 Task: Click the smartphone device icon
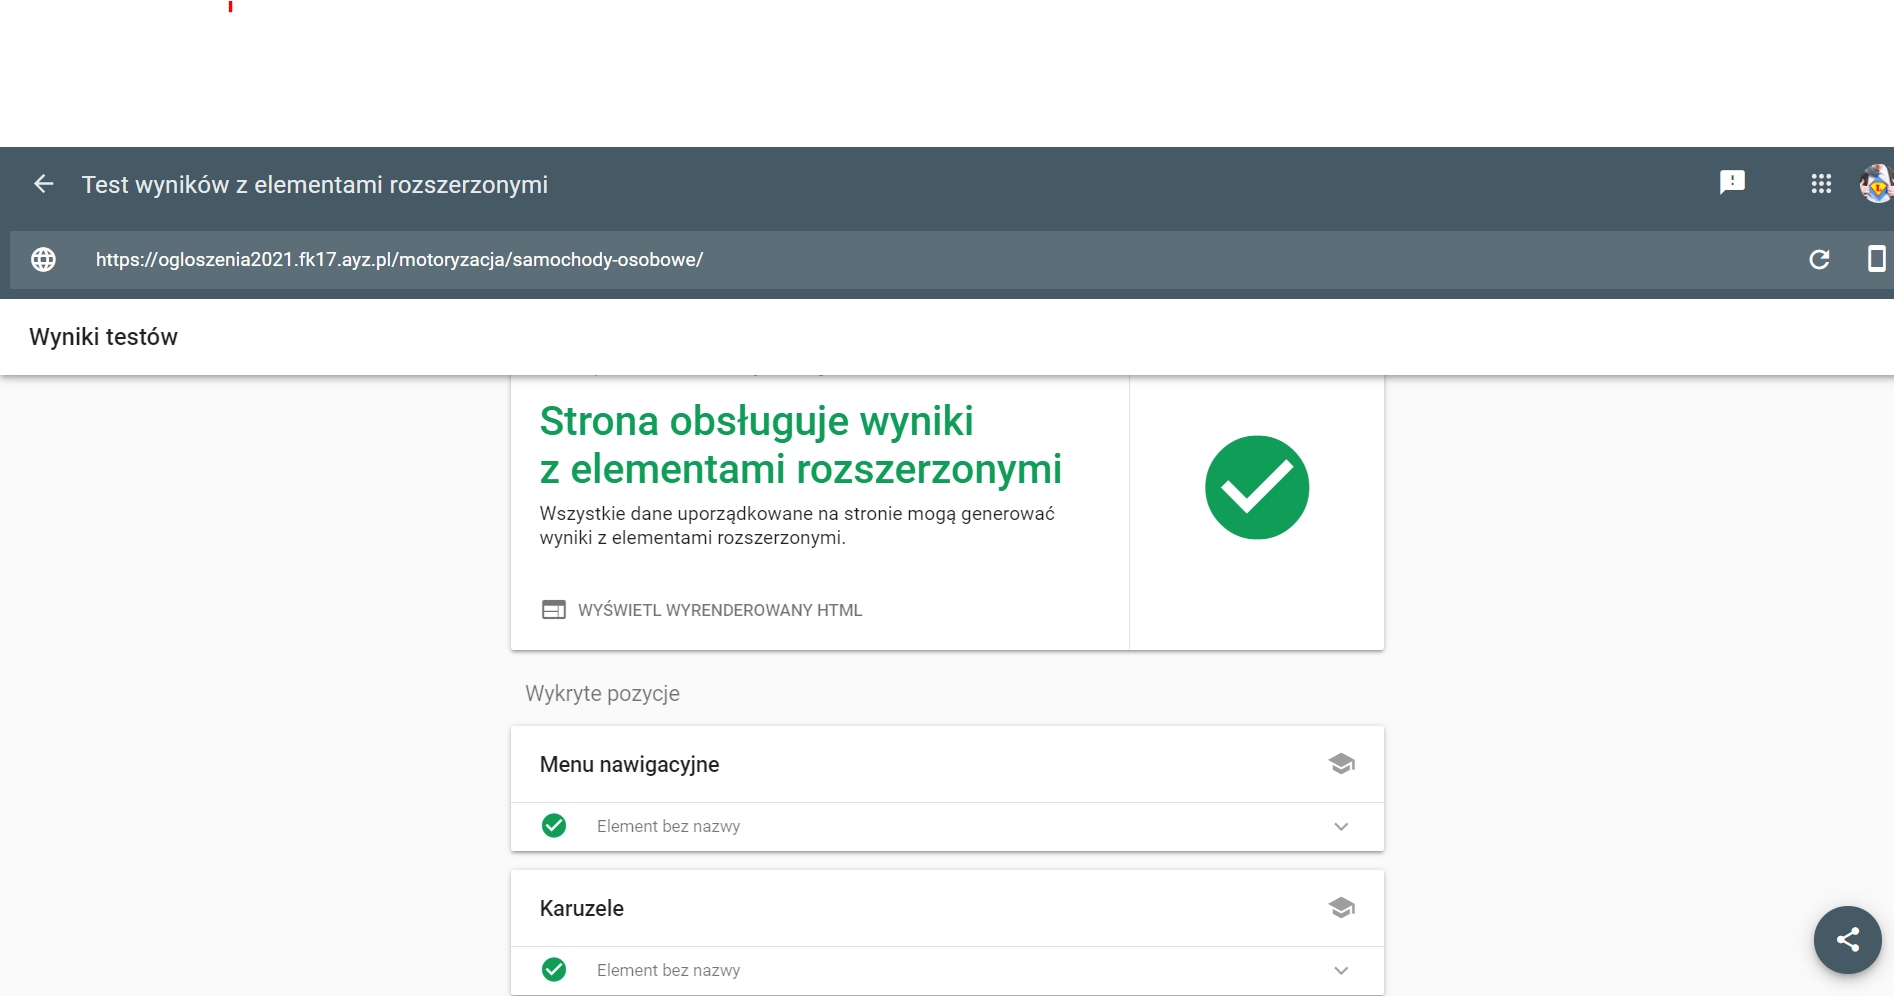[1876, 259]
